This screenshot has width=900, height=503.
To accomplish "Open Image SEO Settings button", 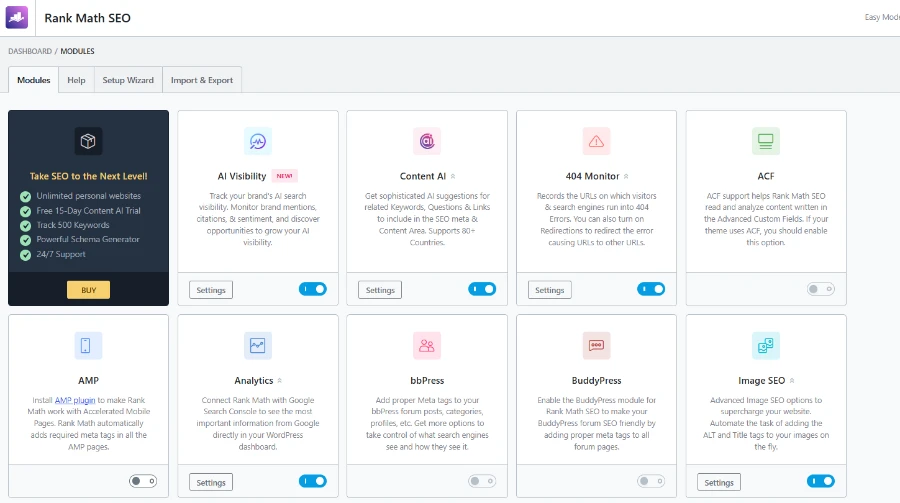I will click(x=719, y=482).
